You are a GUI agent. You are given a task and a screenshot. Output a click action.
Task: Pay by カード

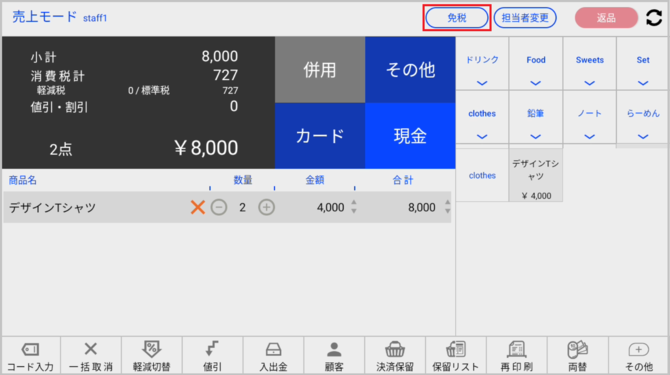pos(320,136)
